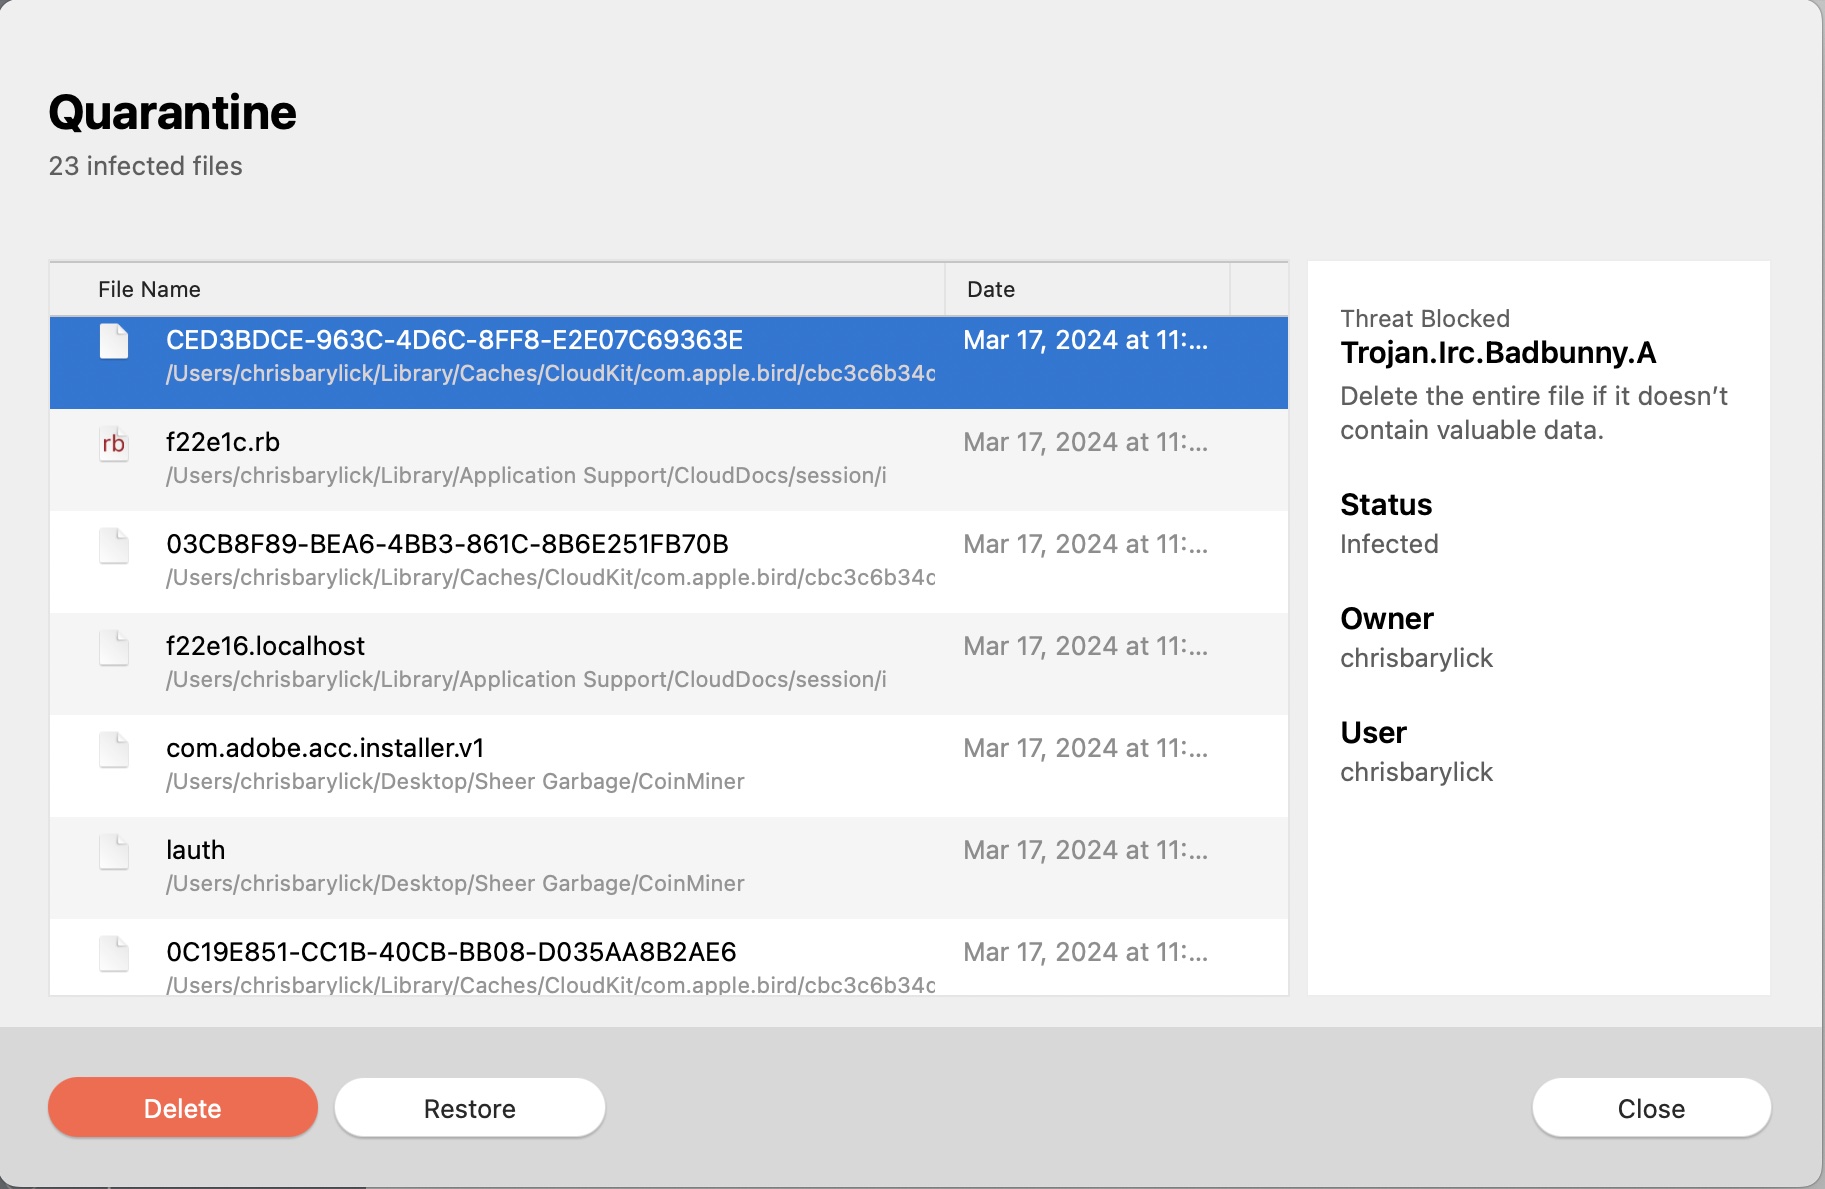Delete the selected quarantined file
Image resolution: width=1825 pixels, height=1189 pixels.
182,1107
